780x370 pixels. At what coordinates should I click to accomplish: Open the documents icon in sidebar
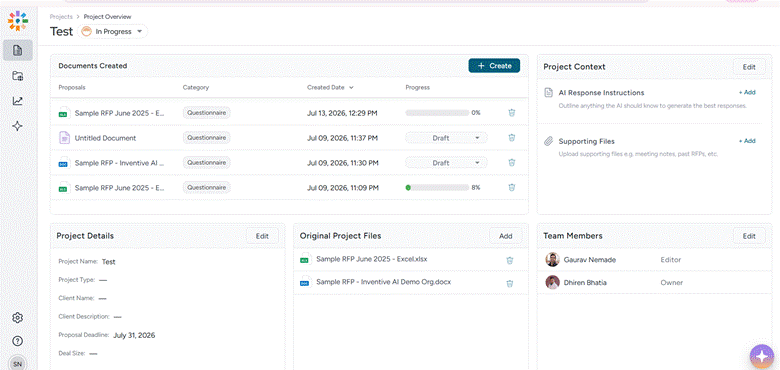click(18, 50)
